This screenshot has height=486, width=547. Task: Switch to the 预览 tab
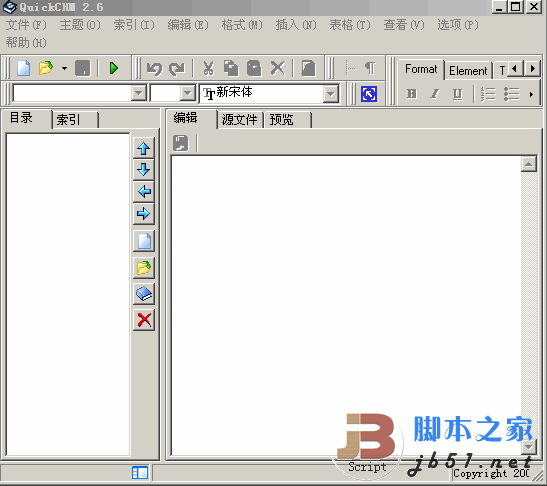[287, 120]
